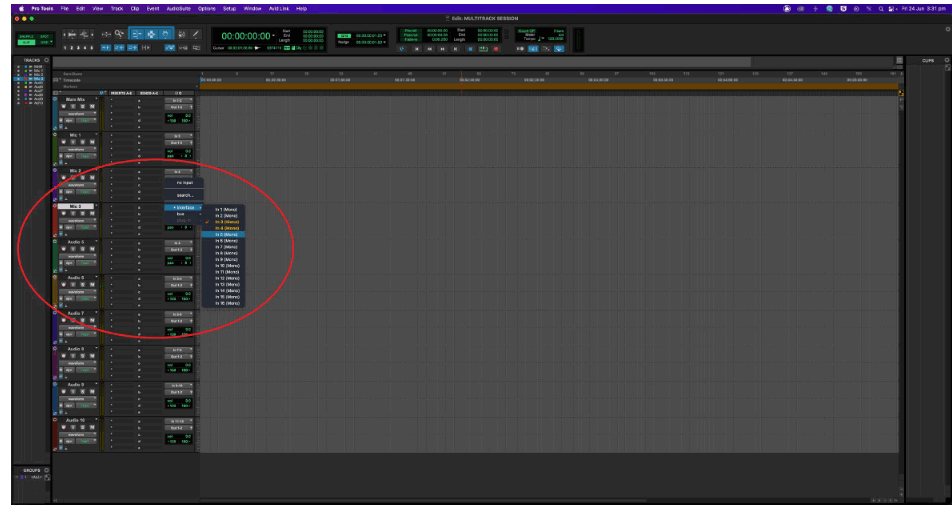The height and width of the screenshot is (510, 952).
Task: Click search option in input popup
Action: [184, 195]
